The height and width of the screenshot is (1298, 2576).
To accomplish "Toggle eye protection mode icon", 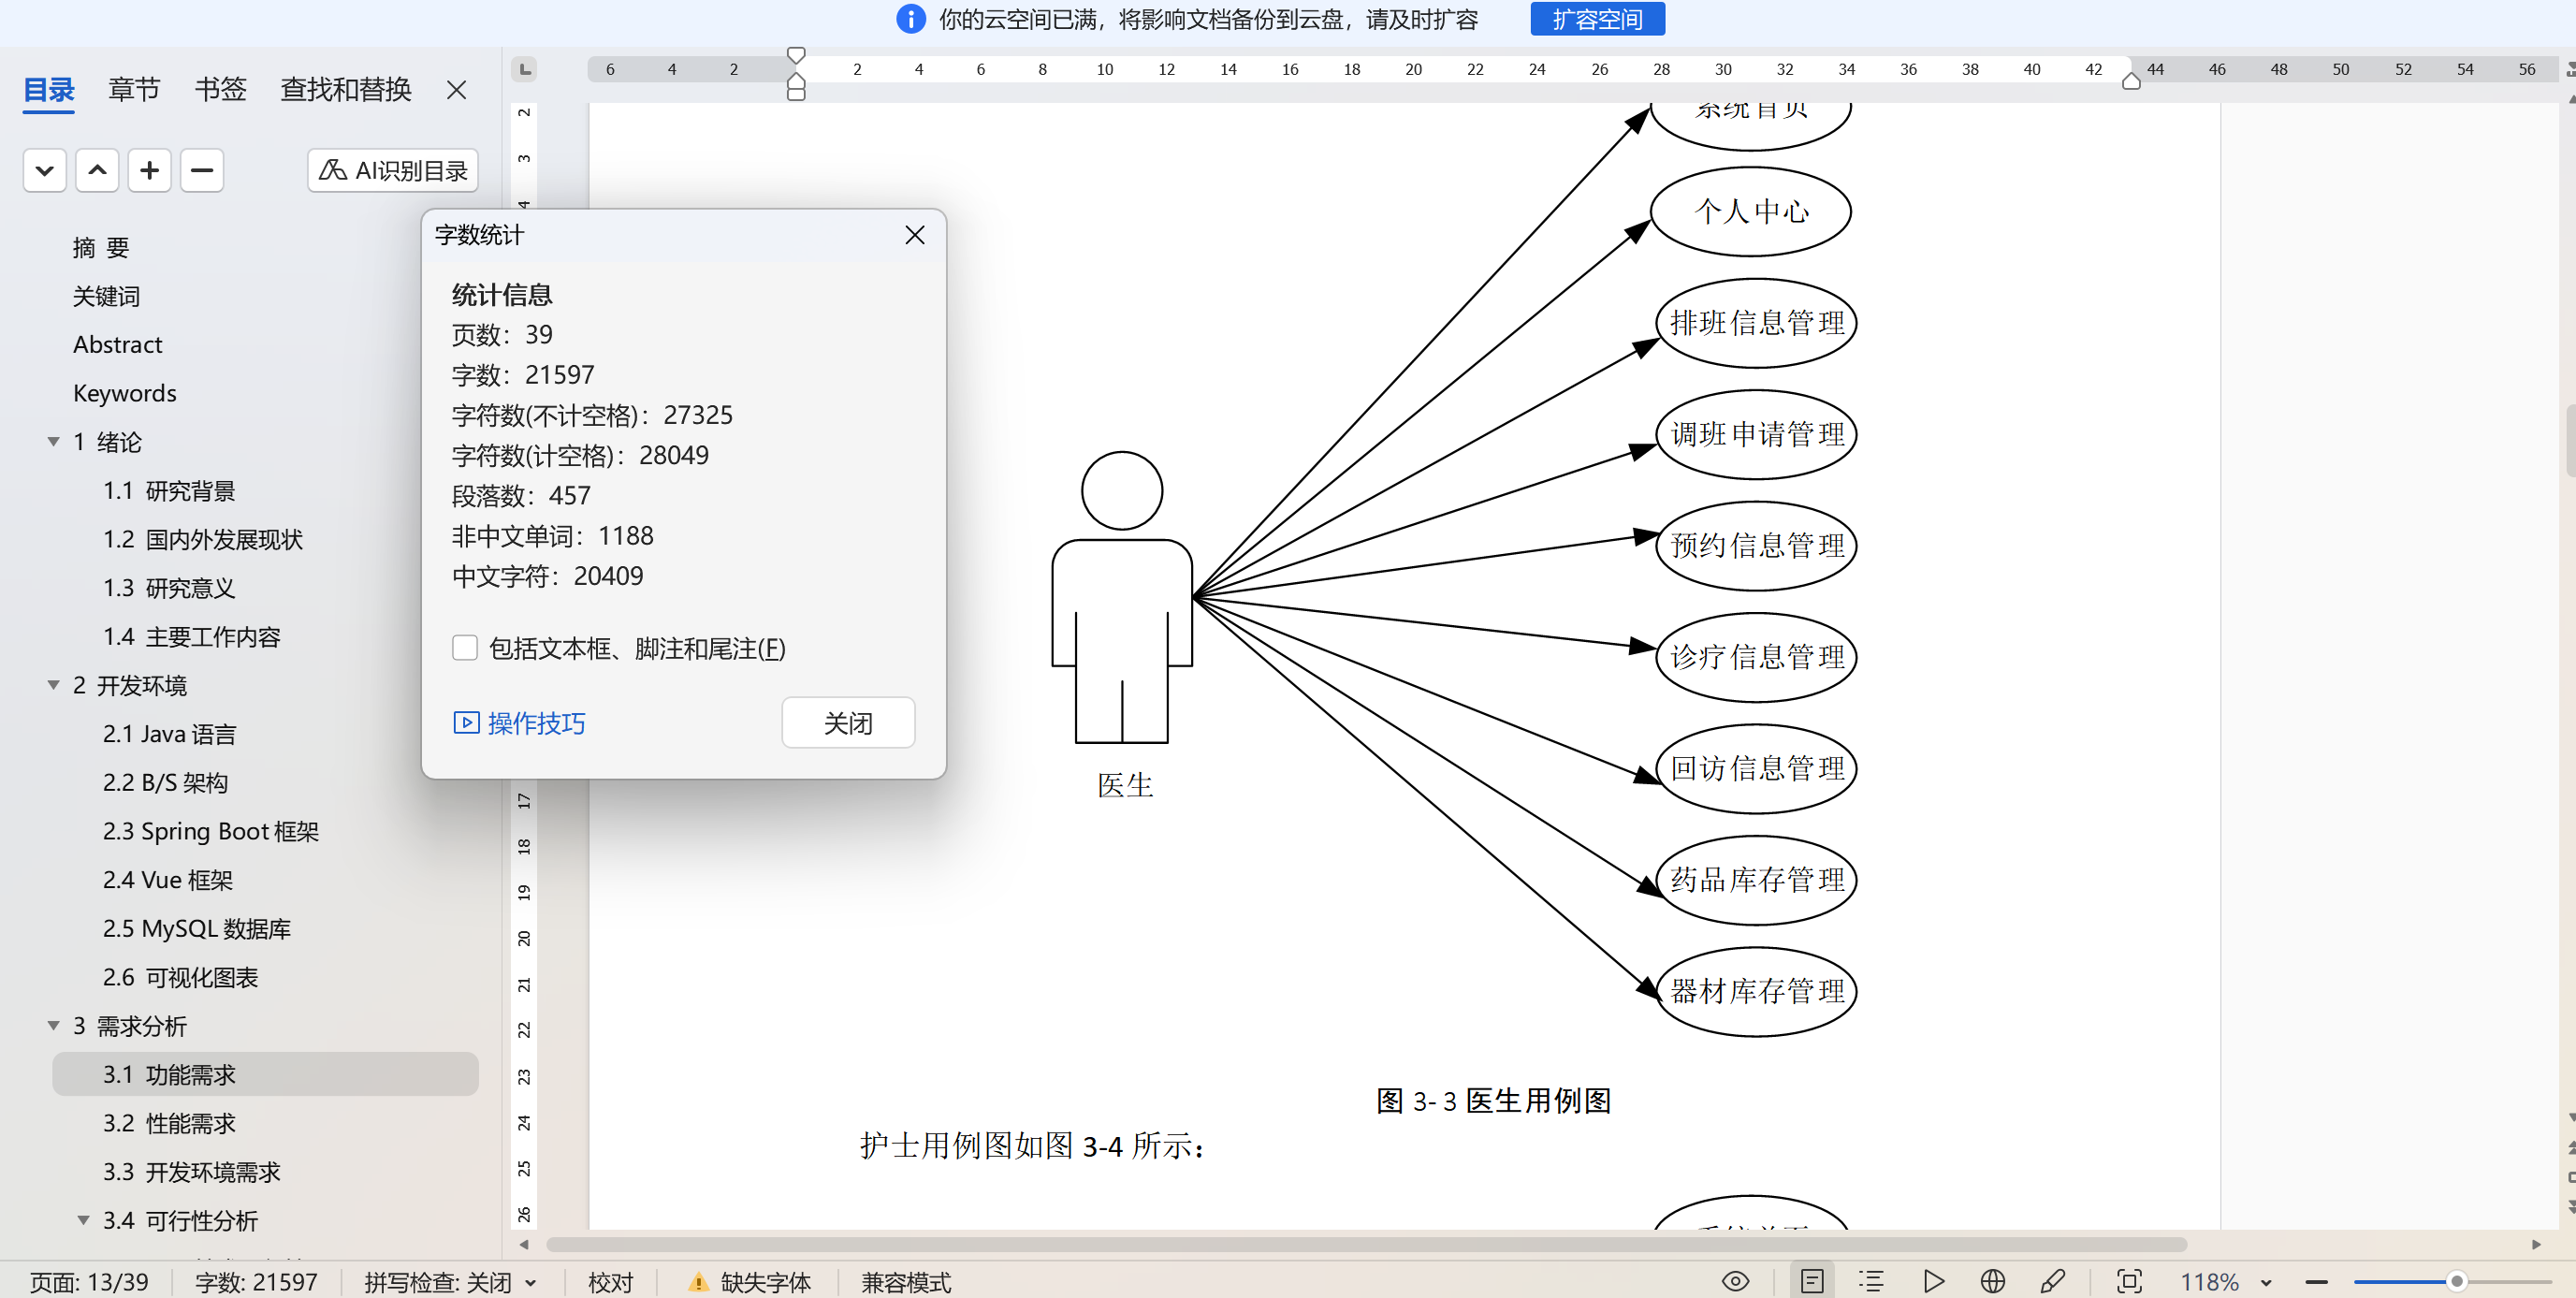I will pos(1735,1281).
